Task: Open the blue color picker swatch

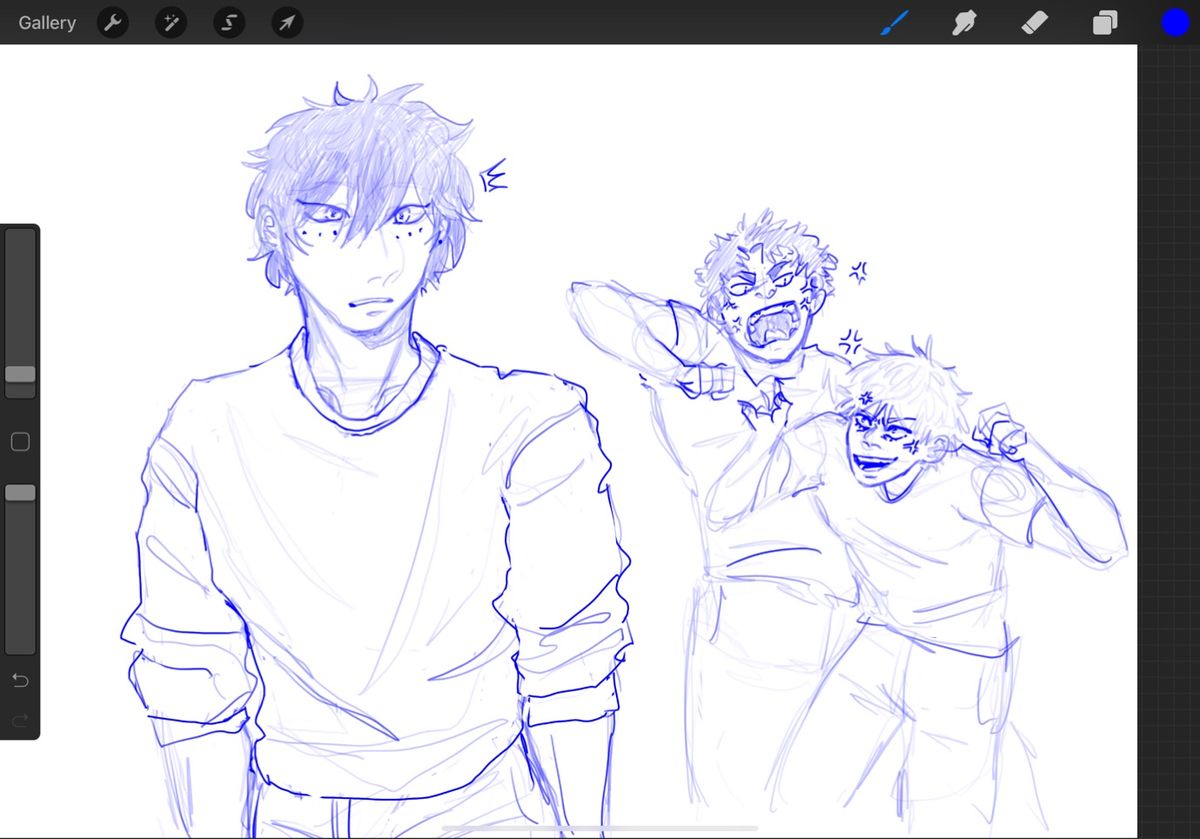Action: pyautogui.click(x=1175, y=22)
